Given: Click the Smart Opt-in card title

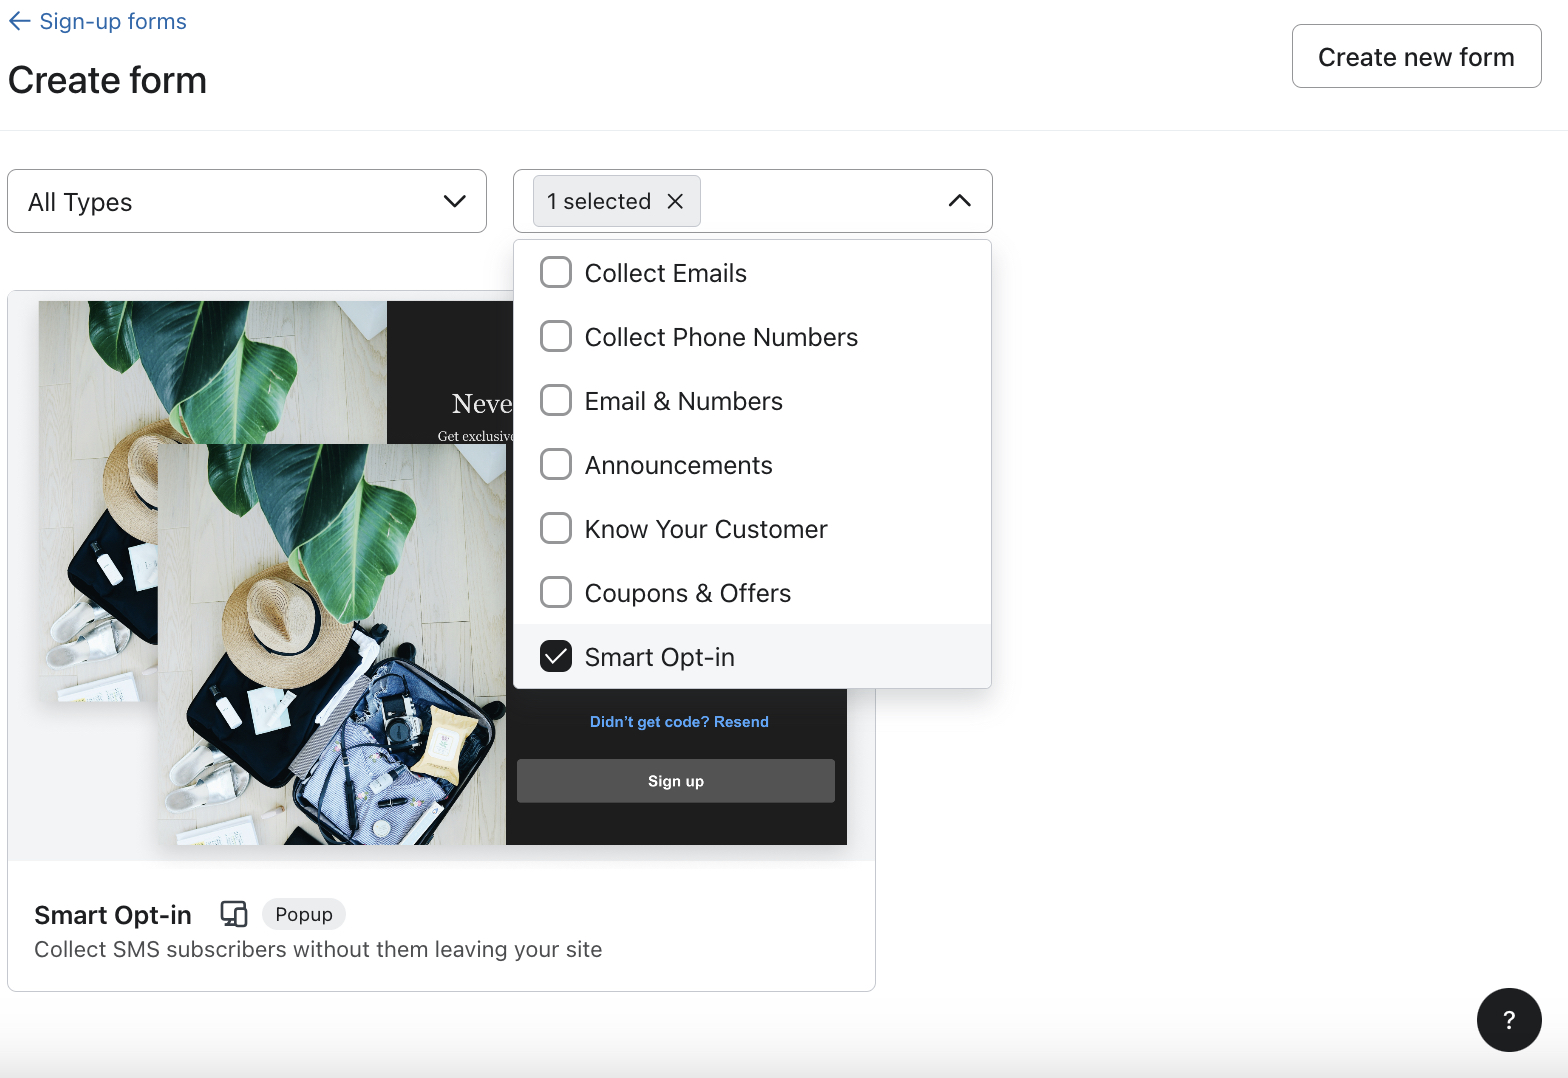Looking at the screenshot, I should (x=113, y=915).
